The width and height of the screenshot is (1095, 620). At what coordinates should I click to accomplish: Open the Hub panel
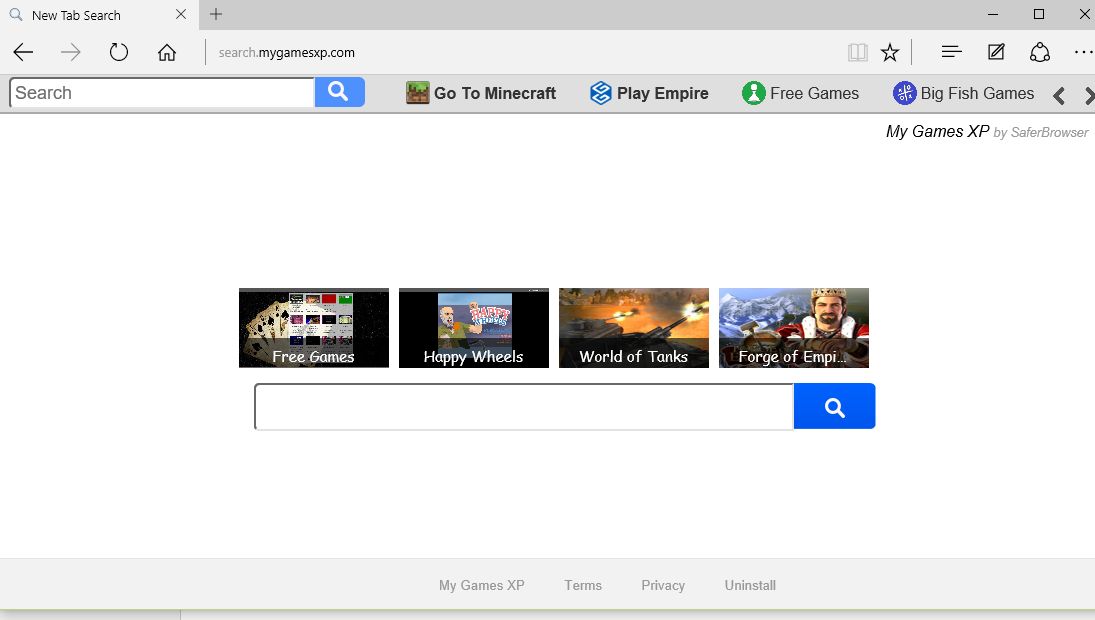tap(951, 52)
